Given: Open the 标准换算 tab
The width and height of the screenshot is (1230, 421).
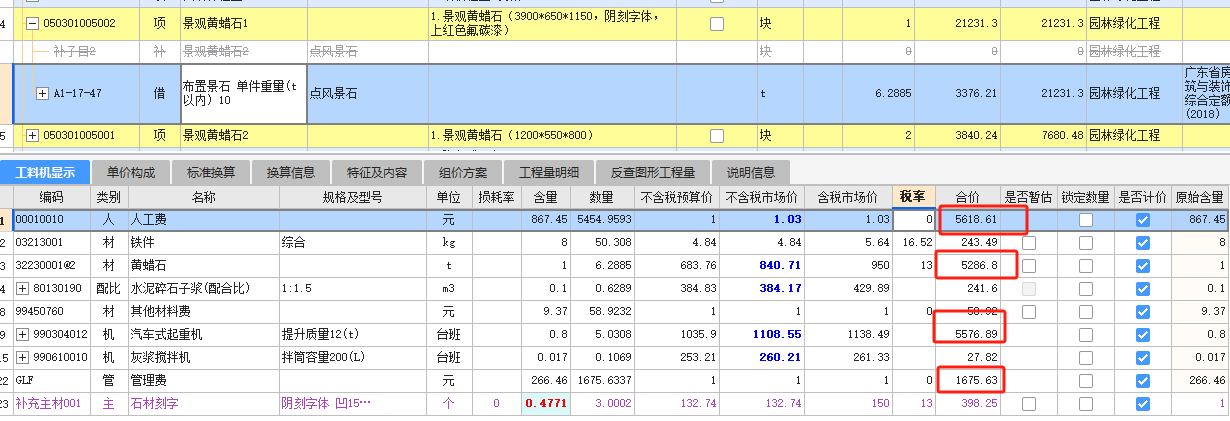Looking at the screenshot, I should (x=210, y=172).
